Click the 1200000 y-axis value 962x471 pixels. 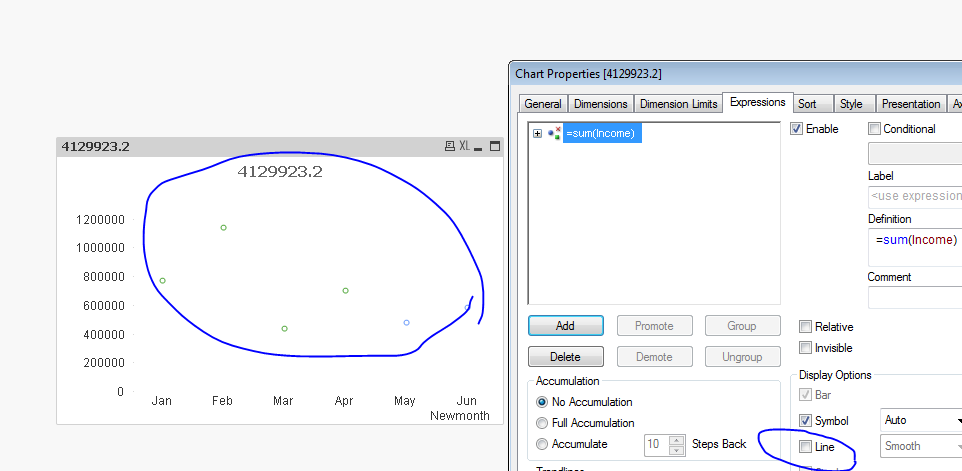(100, 219)
